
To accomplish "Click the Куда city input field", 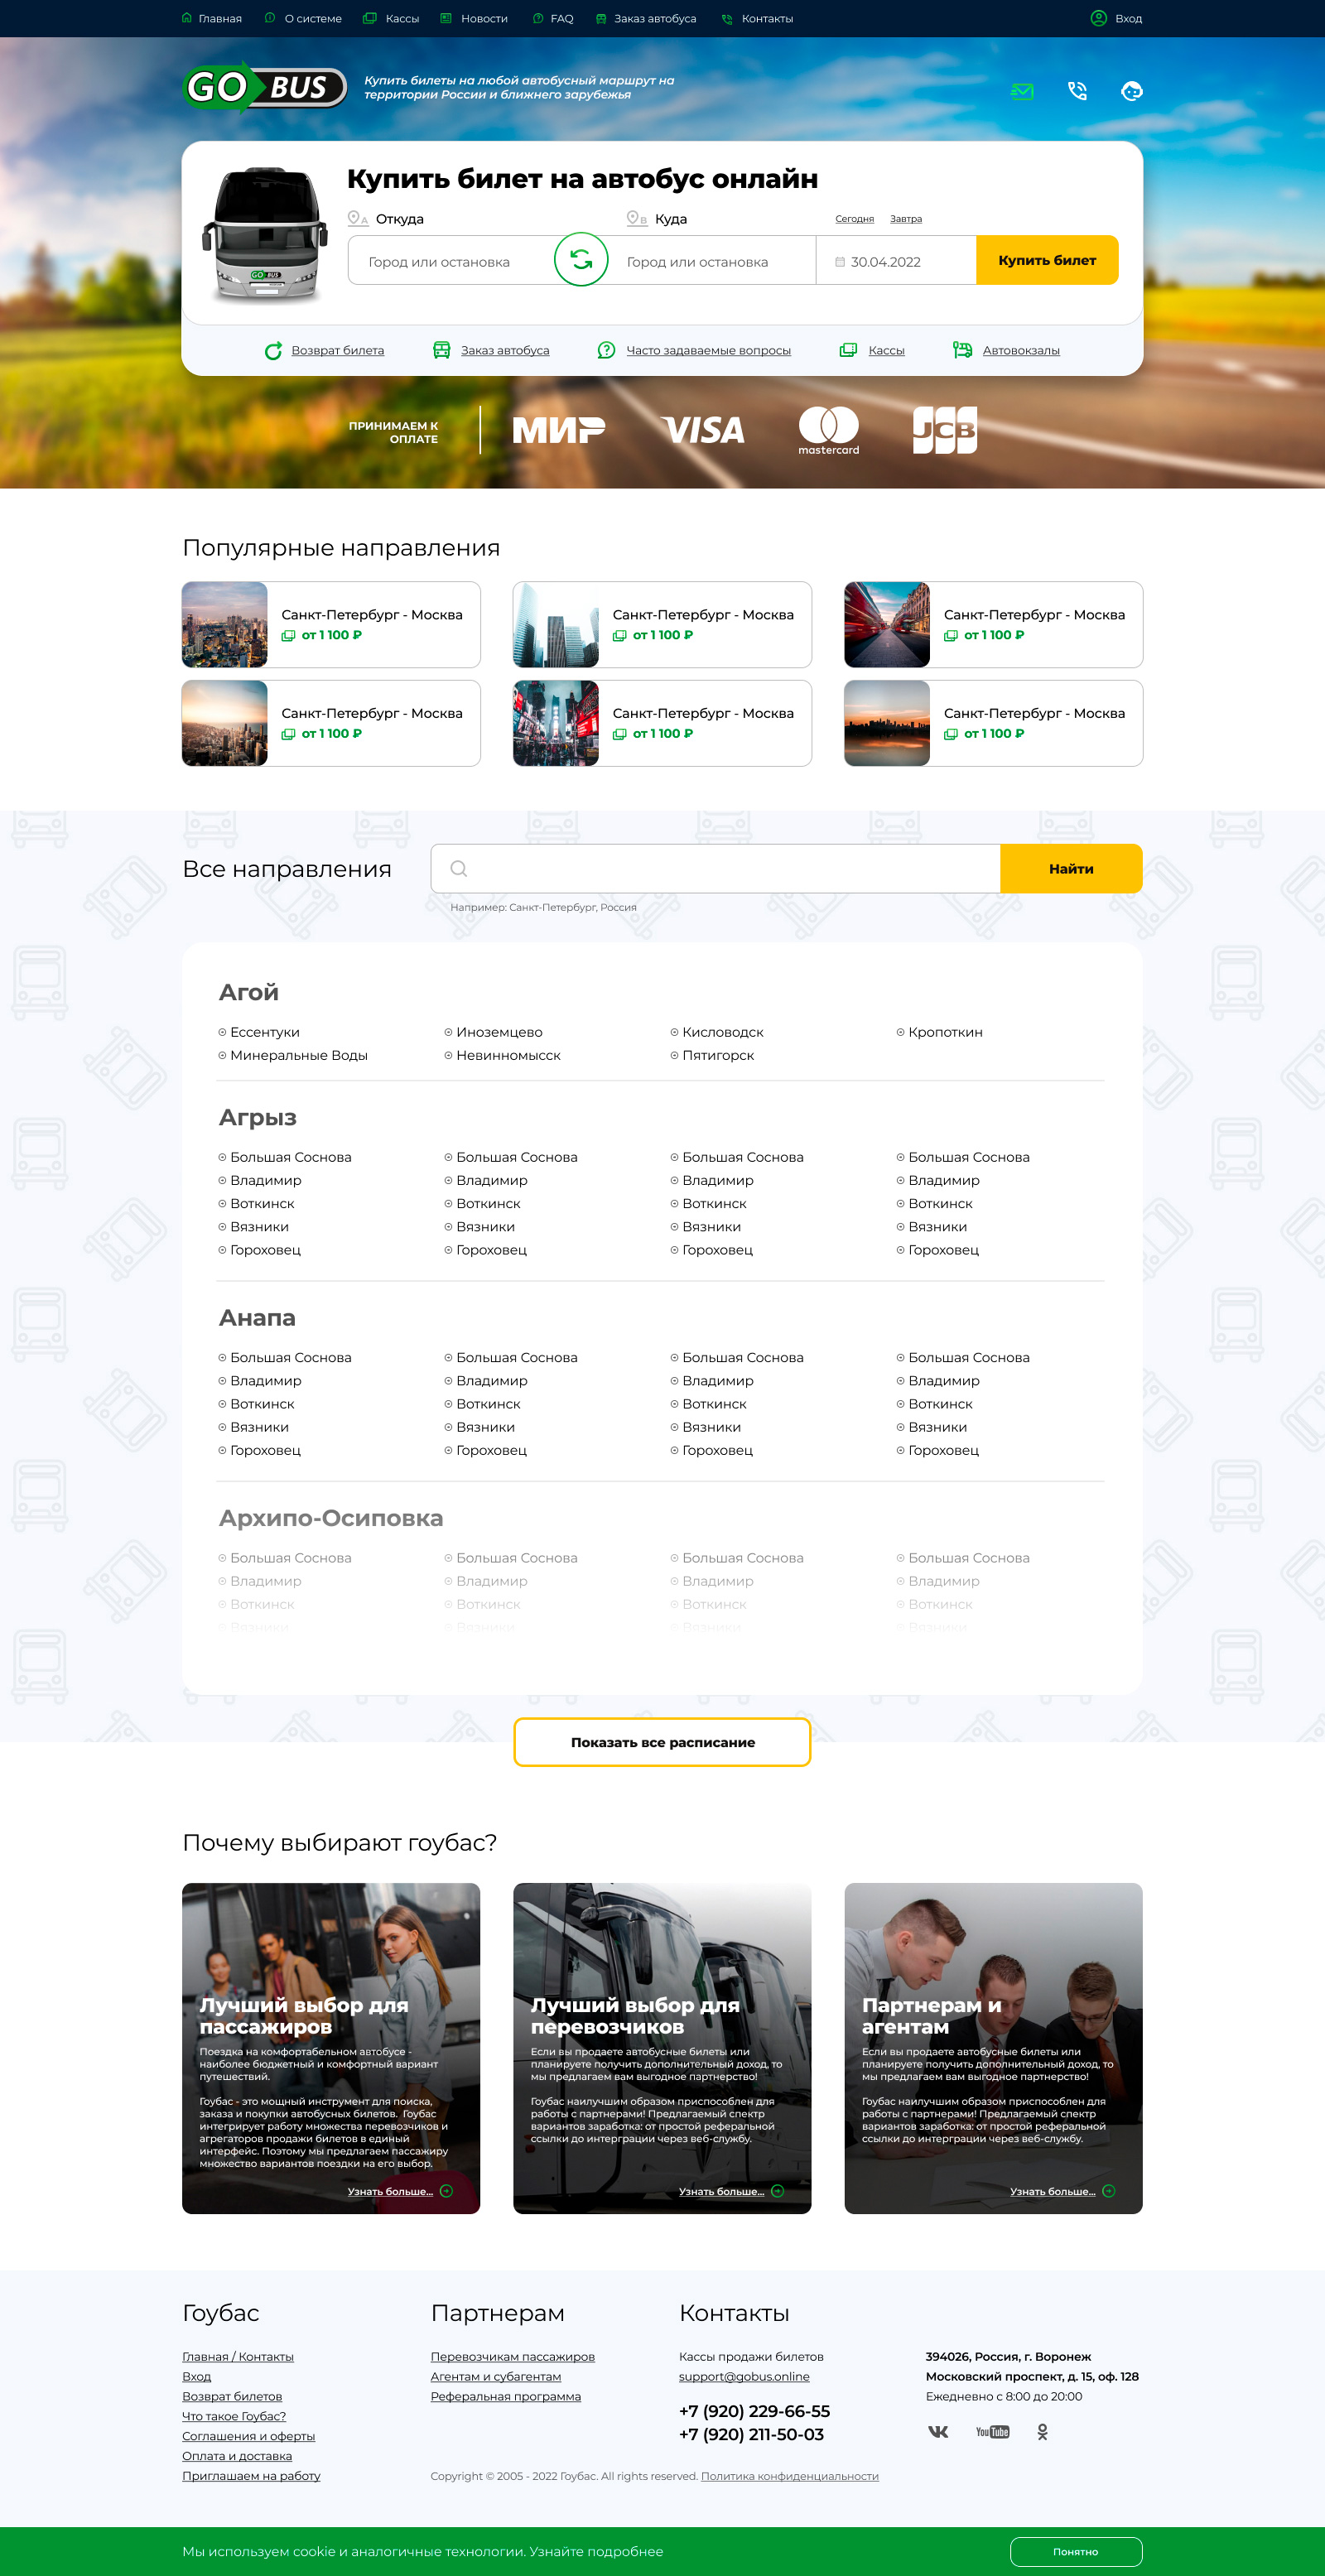I will 711,261.
